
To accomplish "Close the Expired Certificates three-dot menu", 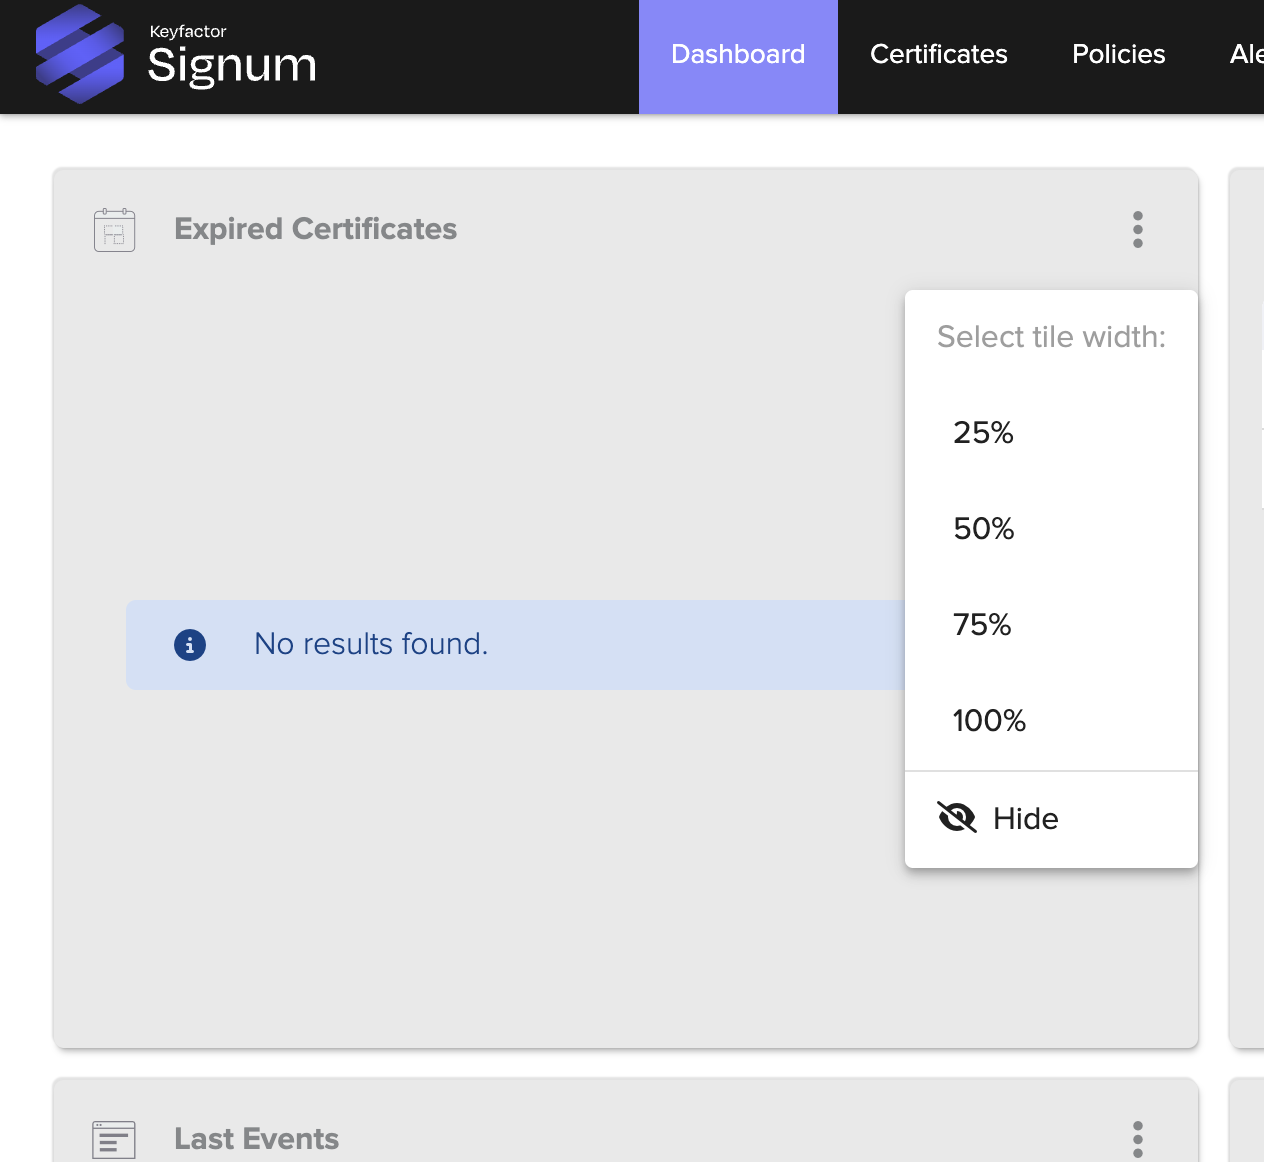I will tap(1137, 229).
